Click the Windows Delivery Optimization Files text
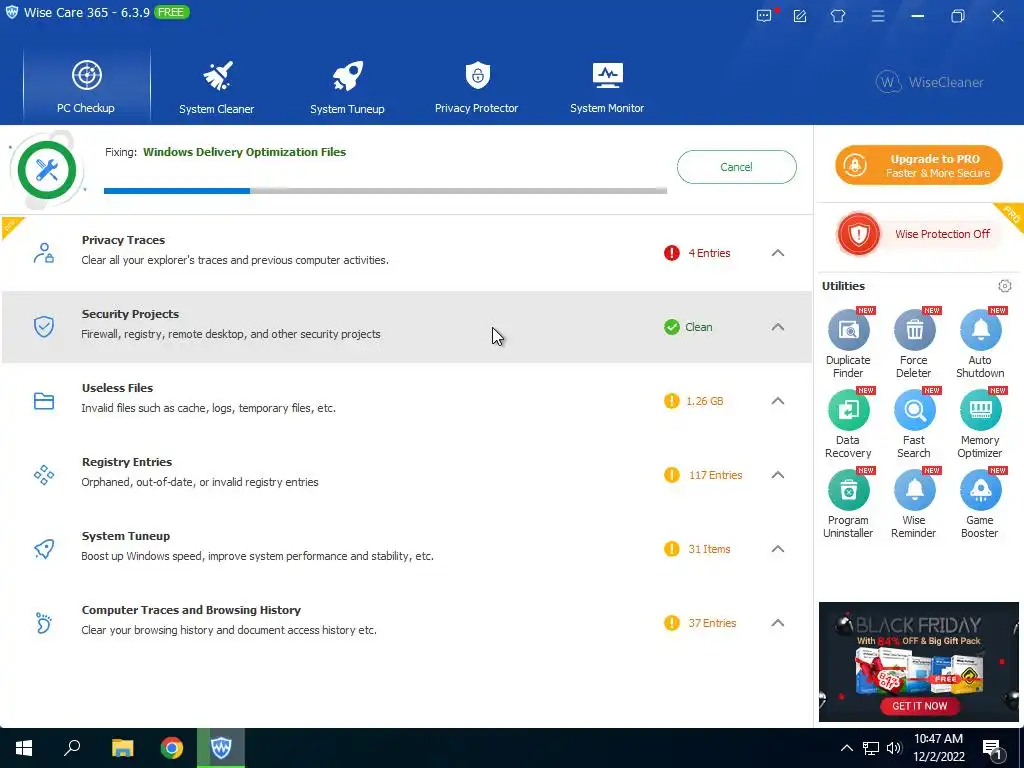 coord(244,152)
